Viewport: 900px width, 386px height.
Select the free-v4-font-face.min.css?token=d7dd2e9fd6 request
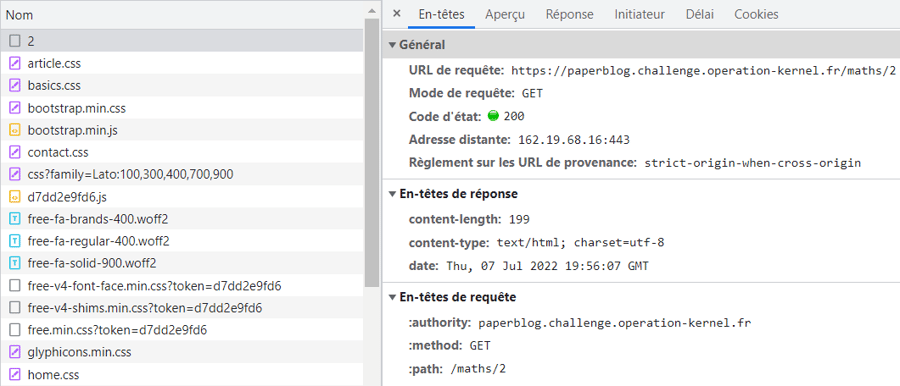click(x=182, y=285)
